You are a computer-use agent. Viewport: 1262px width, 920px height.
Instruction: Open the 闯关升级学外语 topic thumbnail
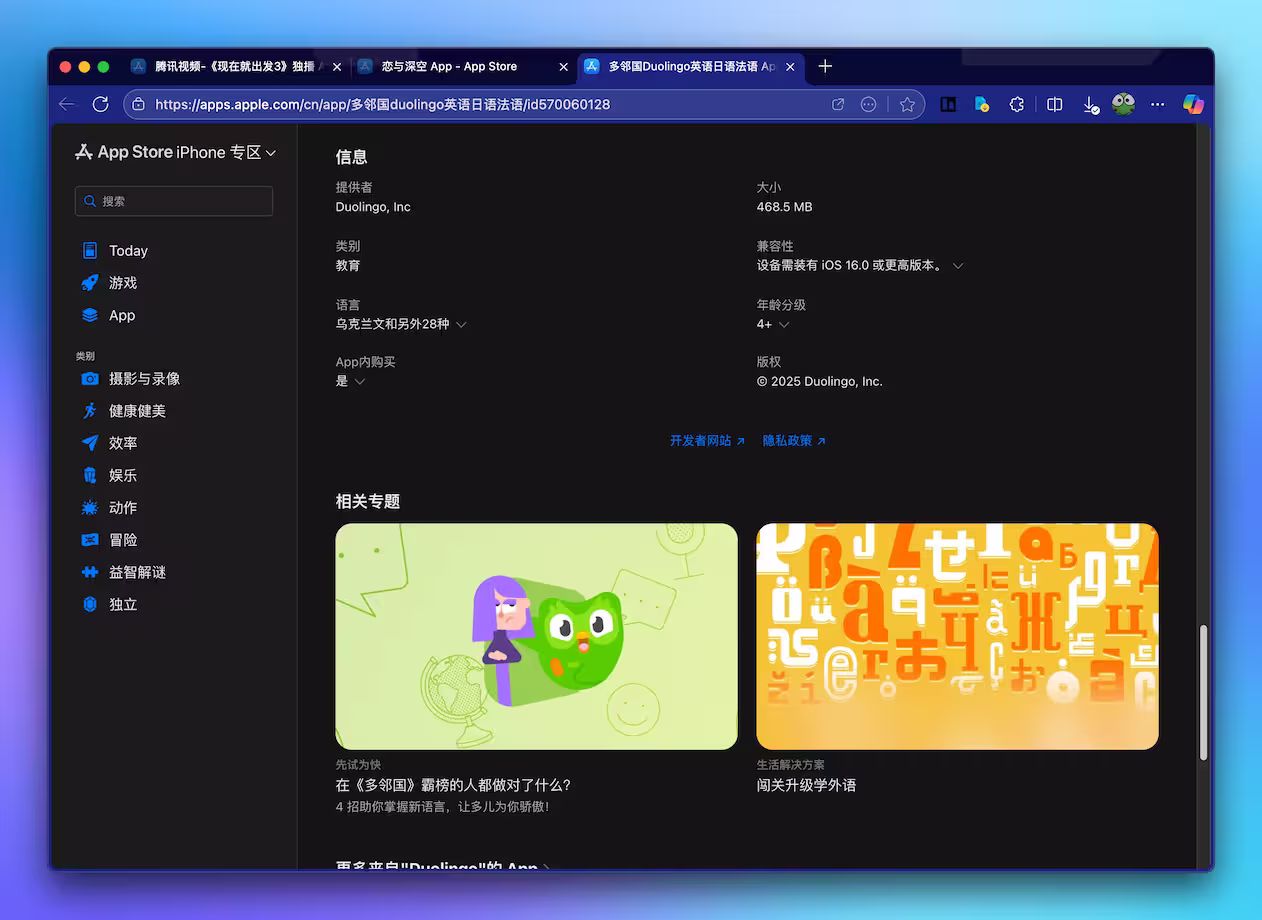tap(957, 637)
